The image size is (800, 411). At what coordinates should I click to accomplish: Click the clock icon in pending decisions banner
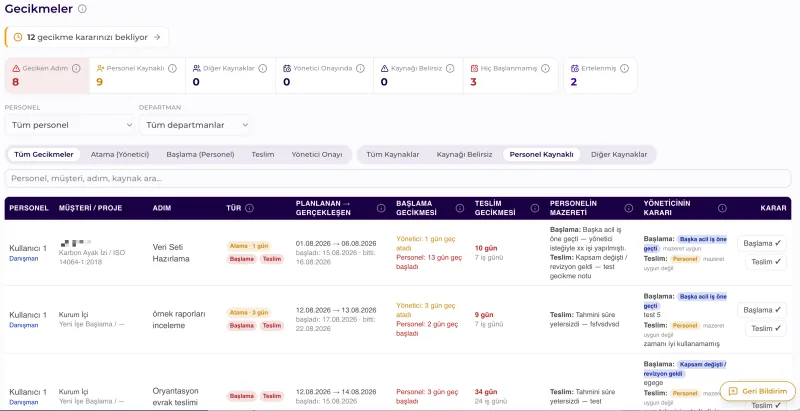(x=17, y=37)
